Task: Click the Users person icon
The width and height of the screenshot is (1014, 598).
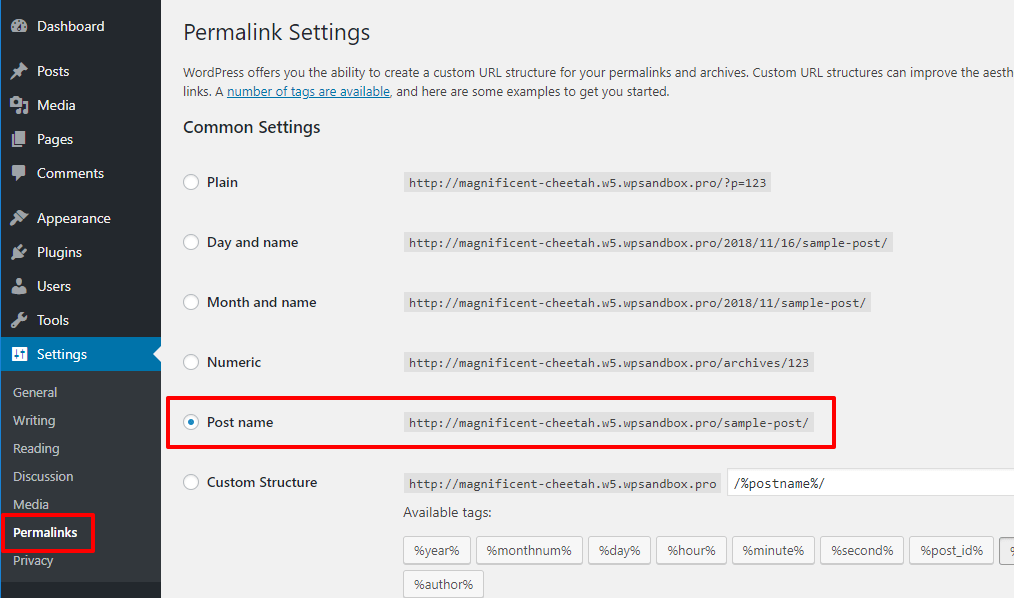Action: tap(19, 286)
